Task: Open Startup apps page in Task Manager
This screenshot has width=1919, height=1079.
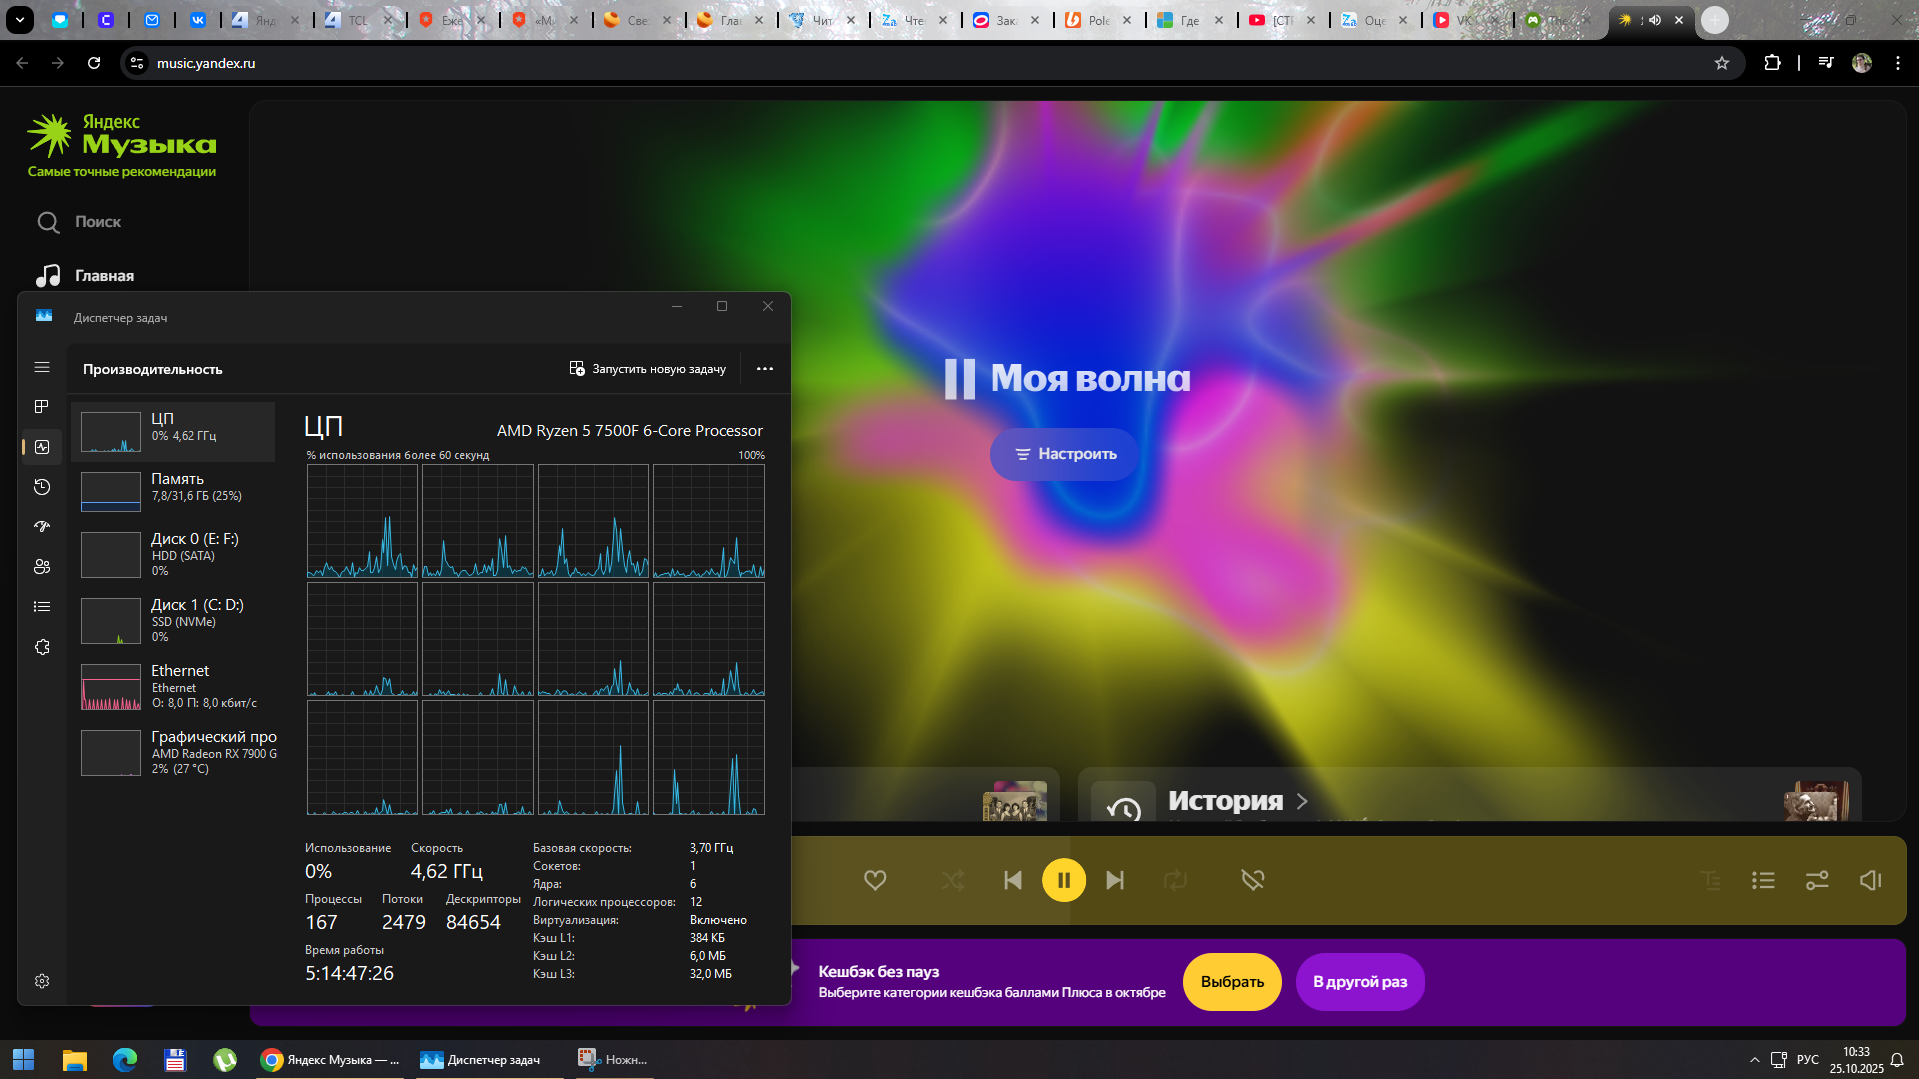Action: click(x=42, y=527)
